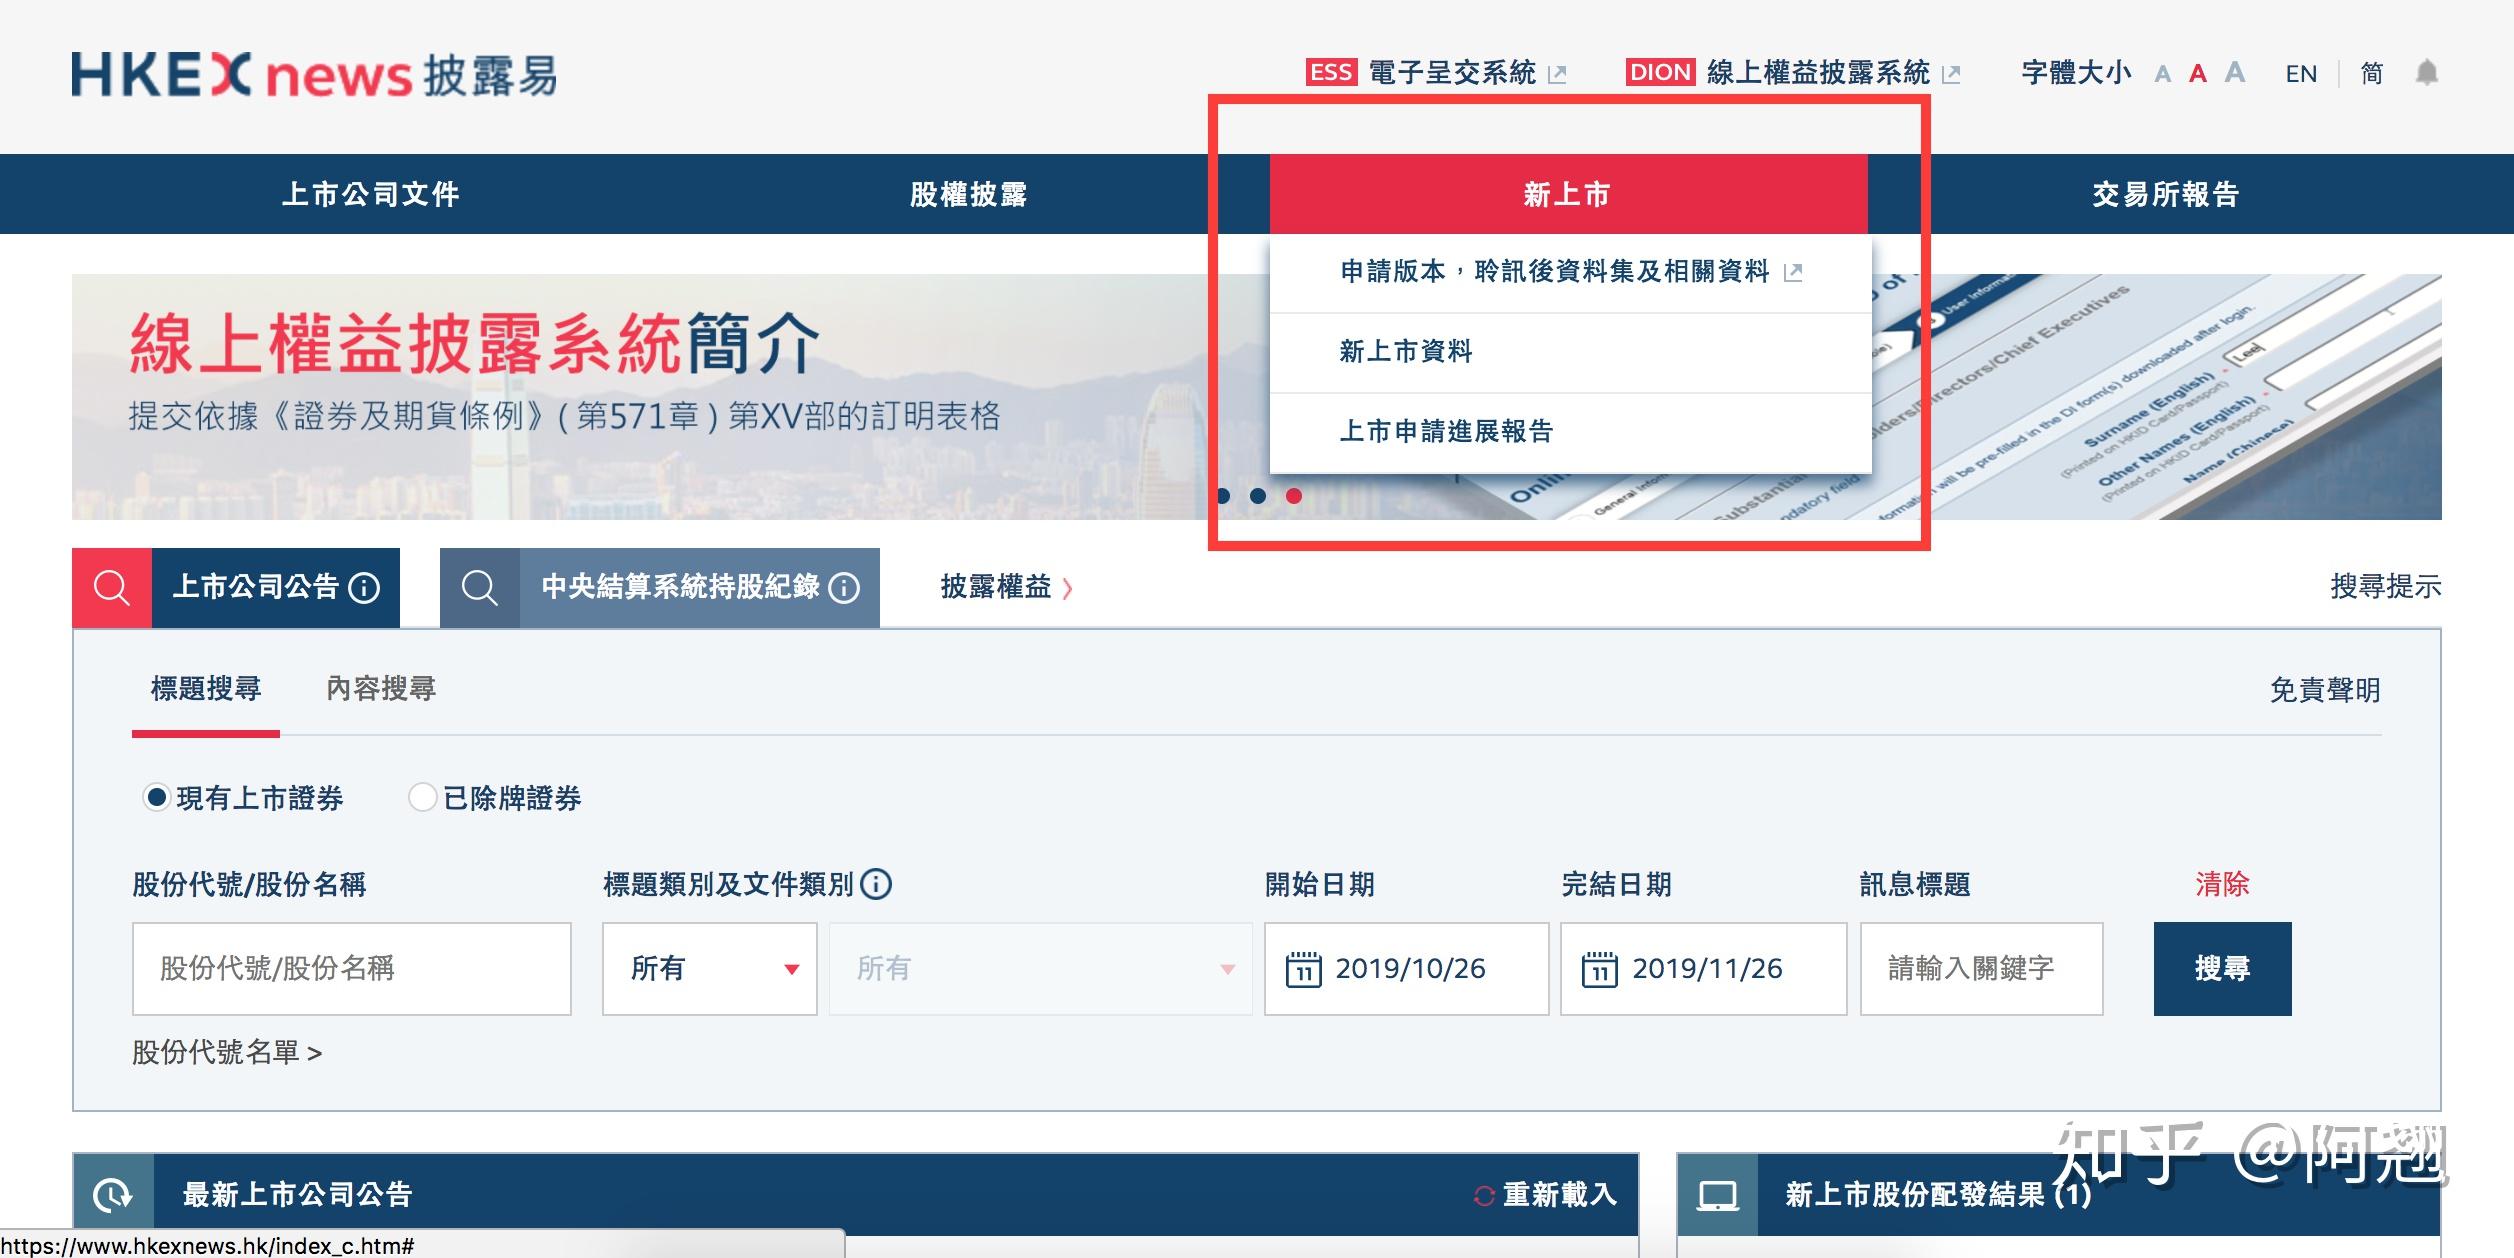The image size is (2514, 1258).
Task: Open the calendar icon for 完結日期
Action: [x=1599, y=968]
